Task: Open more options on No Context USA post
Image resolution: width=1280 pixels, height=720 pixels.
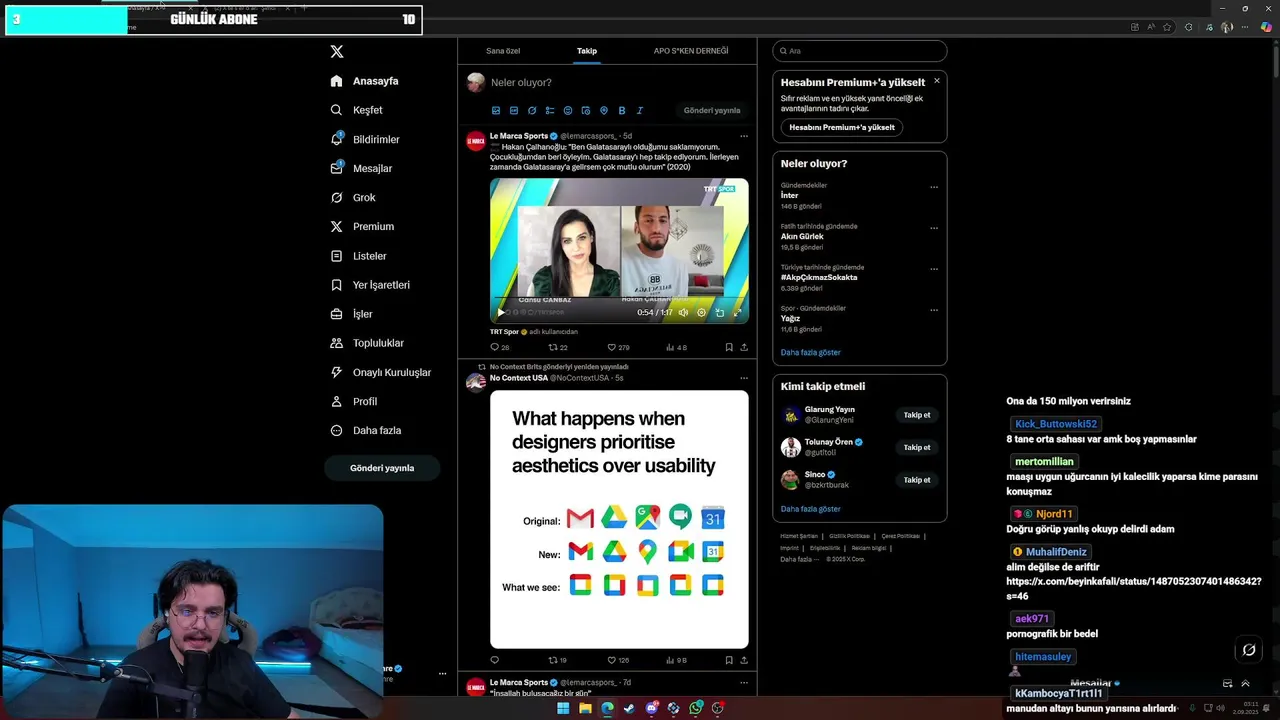Action: (x=743, y=378)
